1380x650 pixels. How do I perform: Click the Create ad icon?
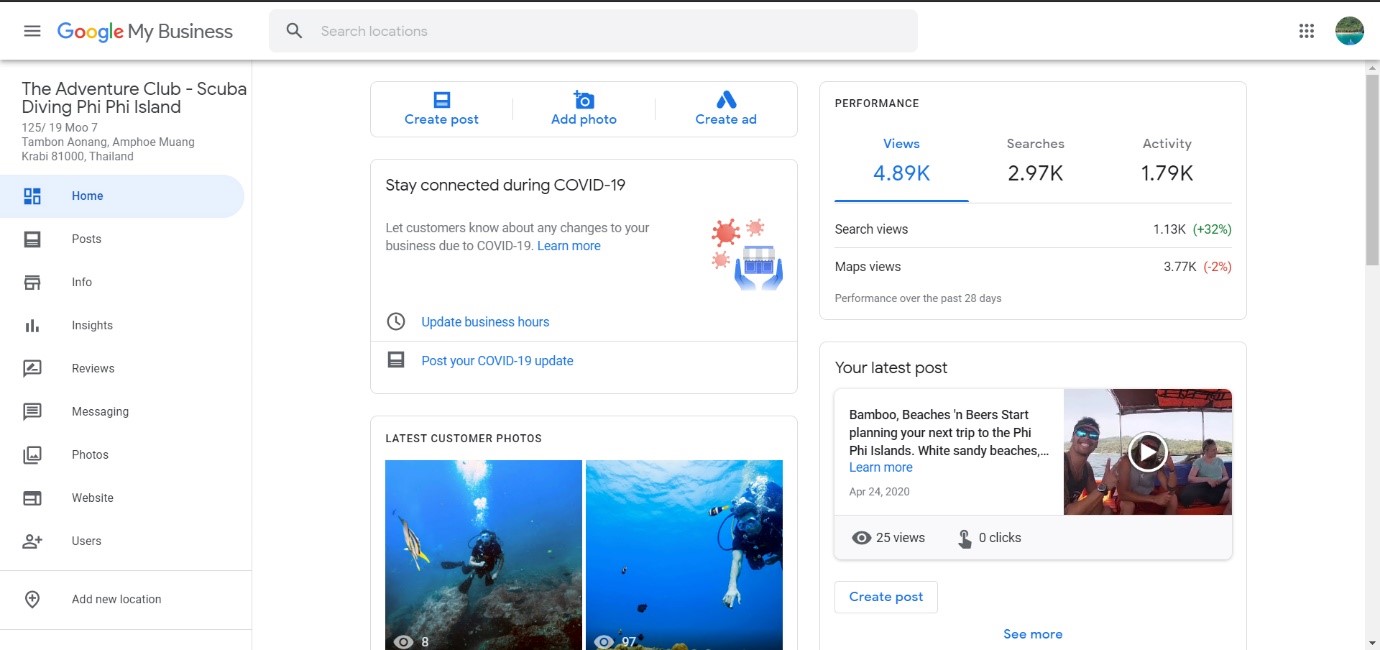click(726, 100)
